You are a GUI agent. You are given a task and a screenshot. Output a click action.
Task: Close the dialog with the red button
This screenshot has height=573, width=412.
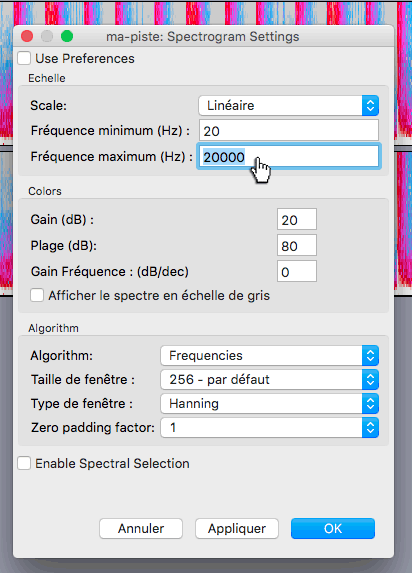[x=27, y=37]
